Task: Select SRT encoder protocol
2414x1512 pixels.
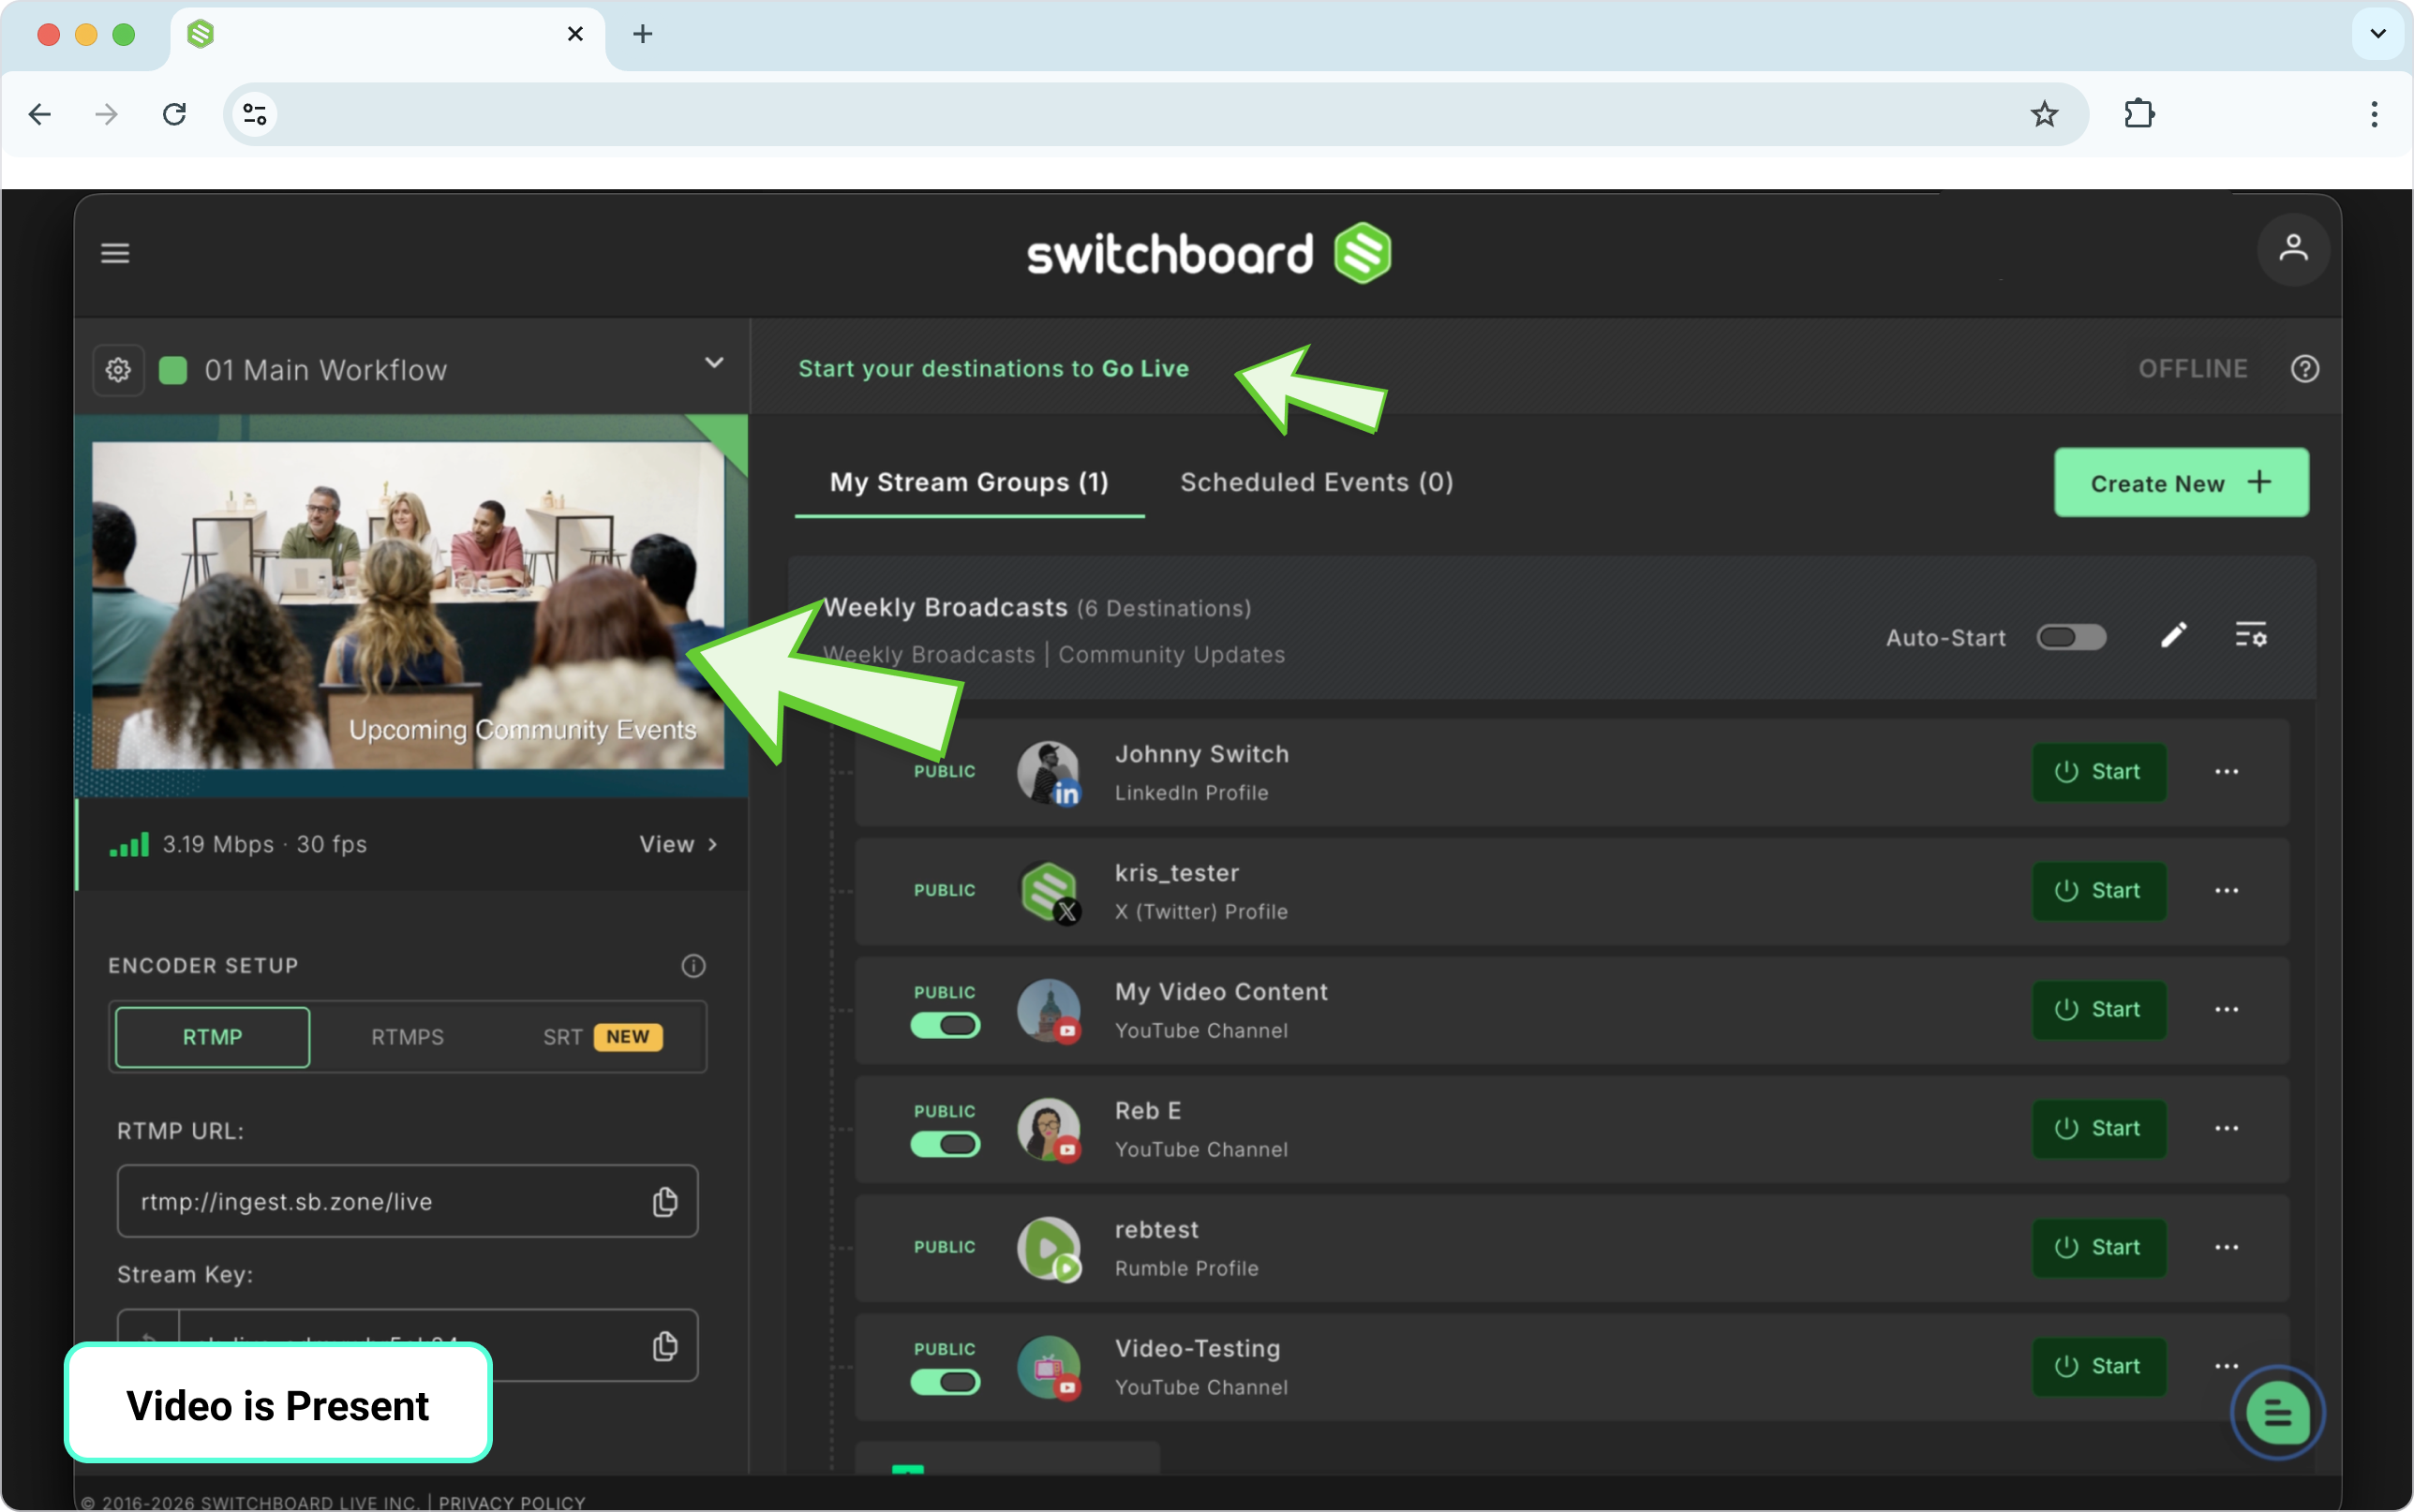Action: [603, 1037]
